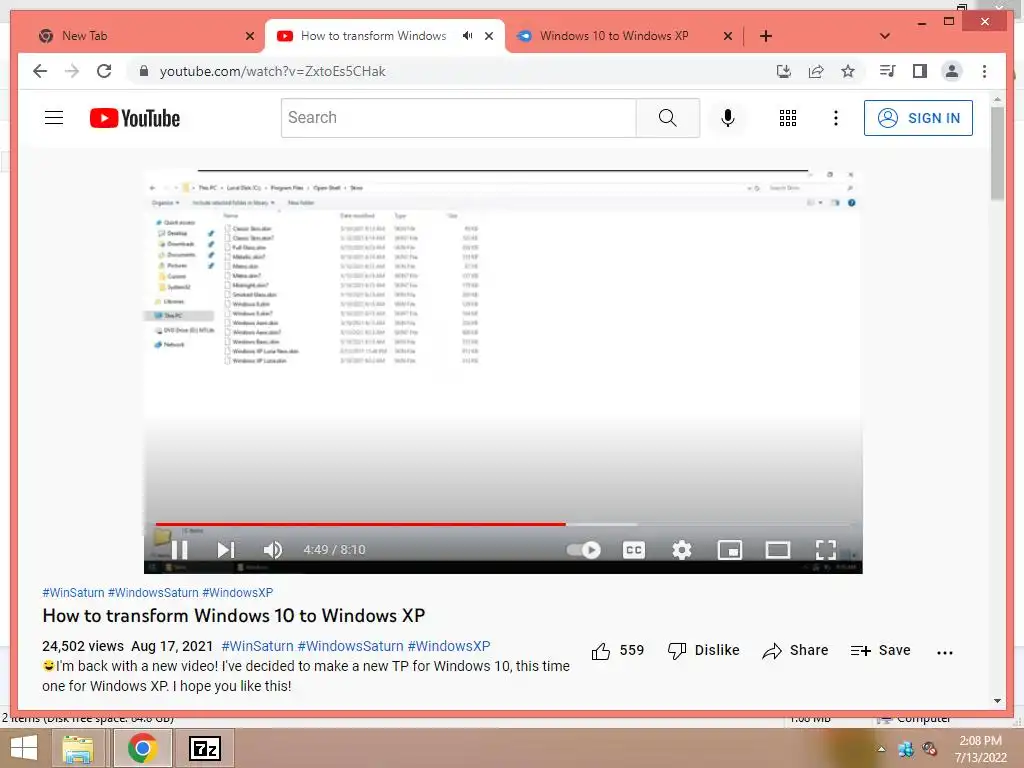Viewport: 1024px width, 768px height.
Task: Click the Dislike button
Action: (x=704, y=650)
